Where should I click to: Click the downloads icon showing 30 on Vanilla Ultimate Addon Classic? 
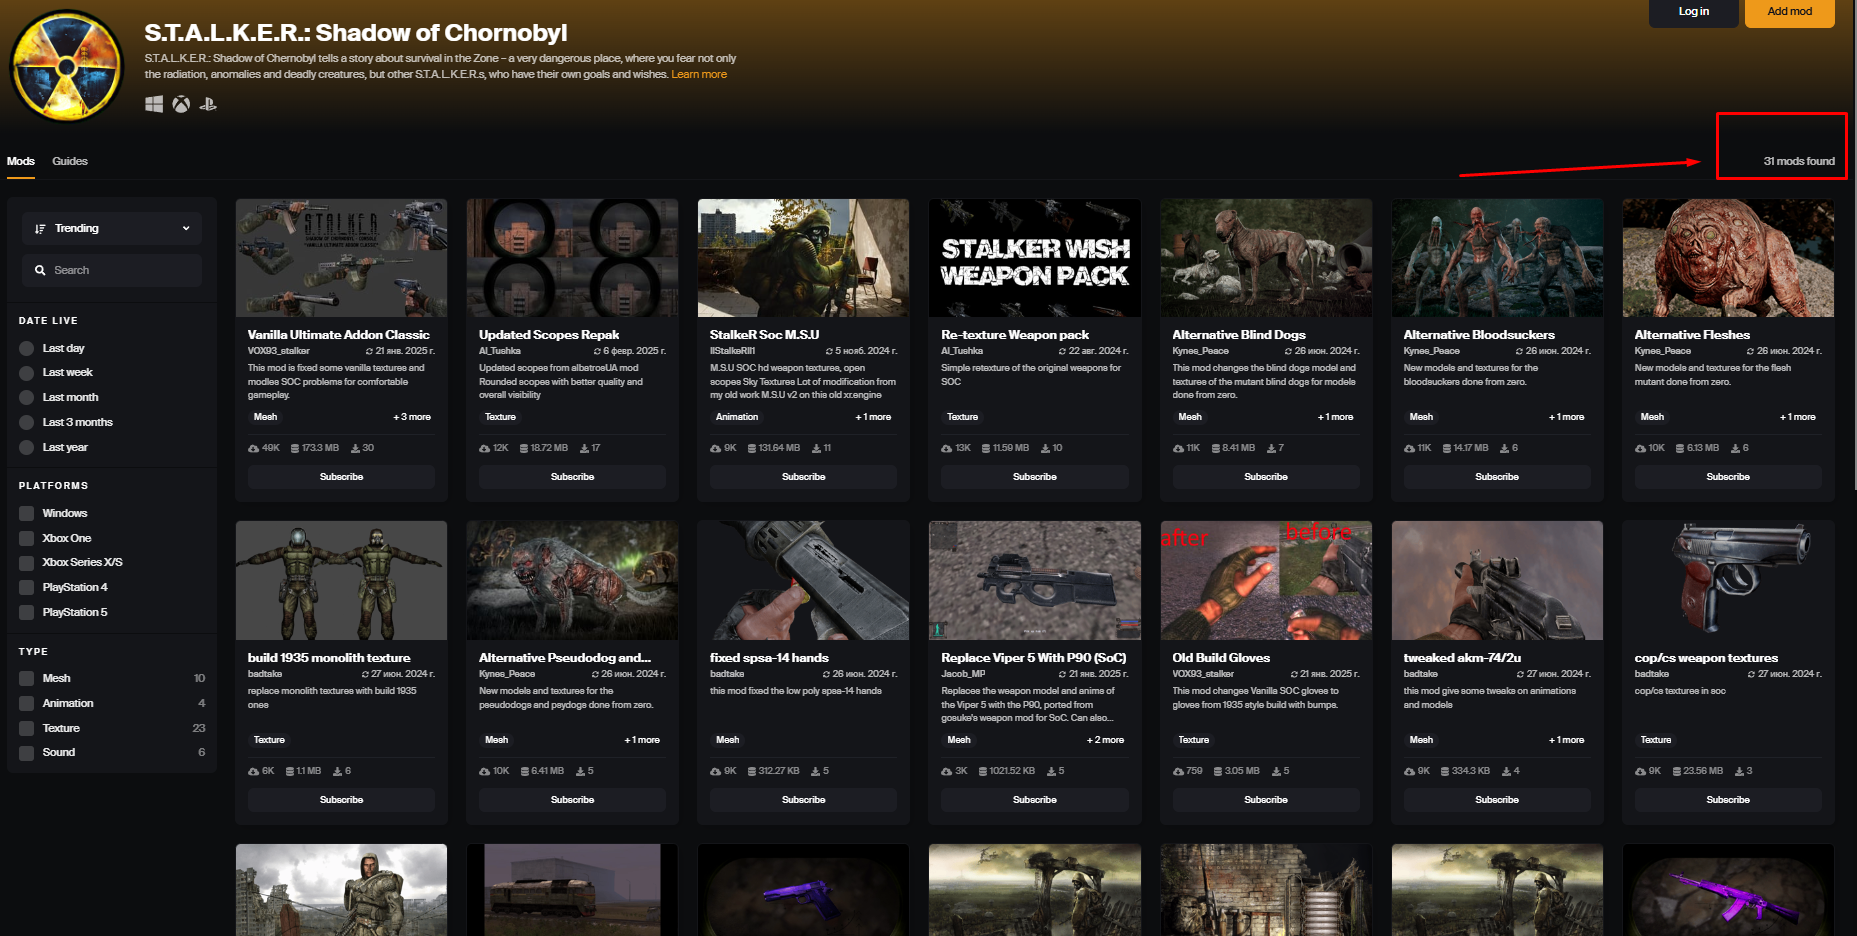(x=355, y=448)
